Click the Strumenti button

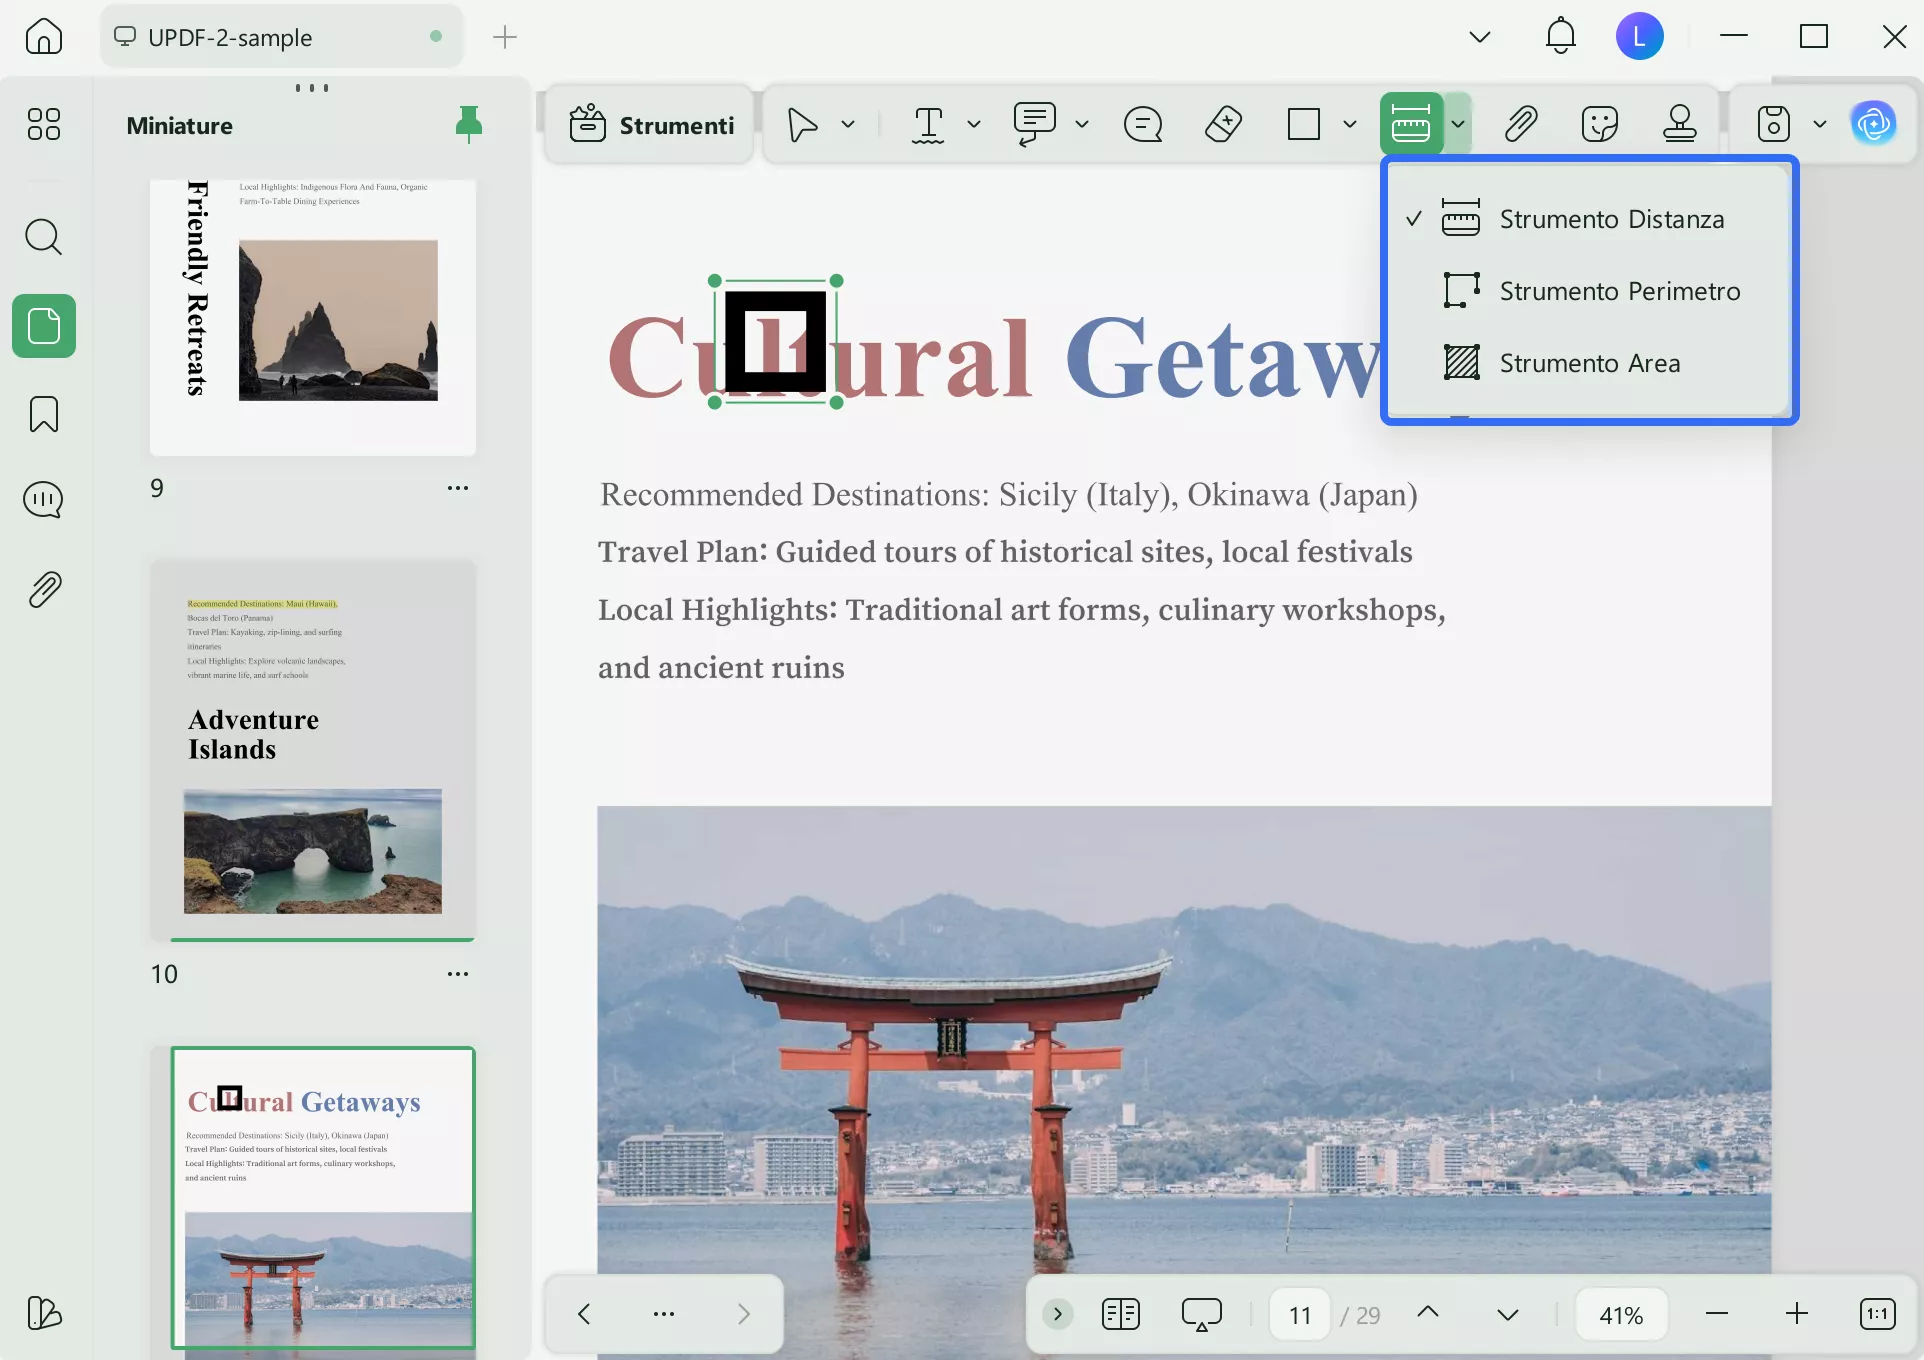pyautogui.click(x=651, y=125)
